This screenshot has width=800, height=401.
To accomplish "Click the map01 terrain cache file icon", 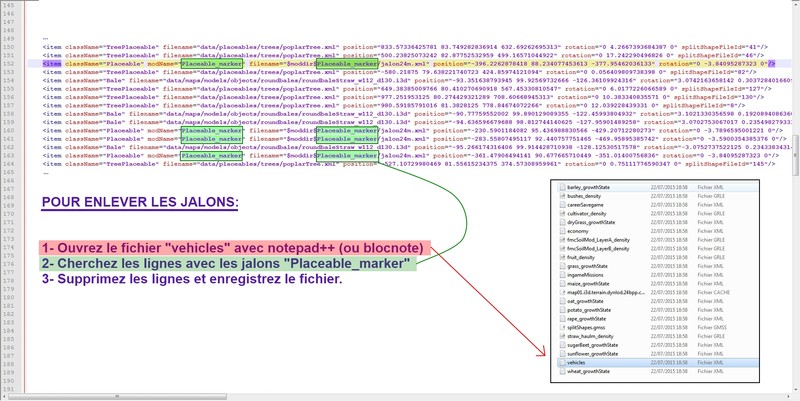I will point(561,292).
